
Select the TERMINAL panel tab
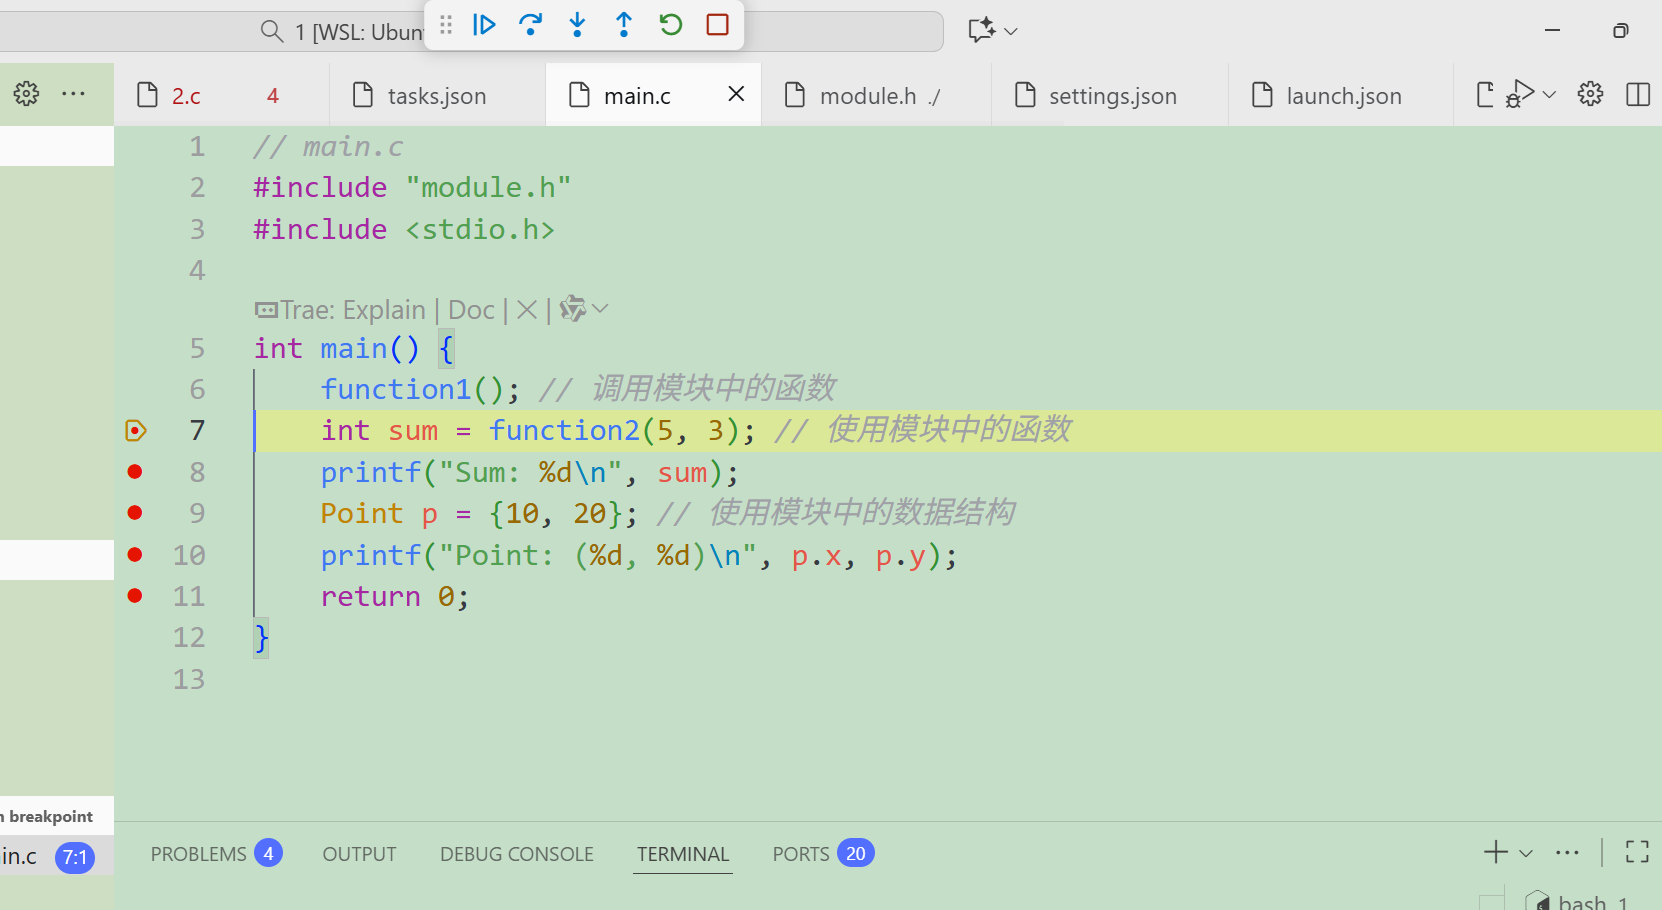683,854
